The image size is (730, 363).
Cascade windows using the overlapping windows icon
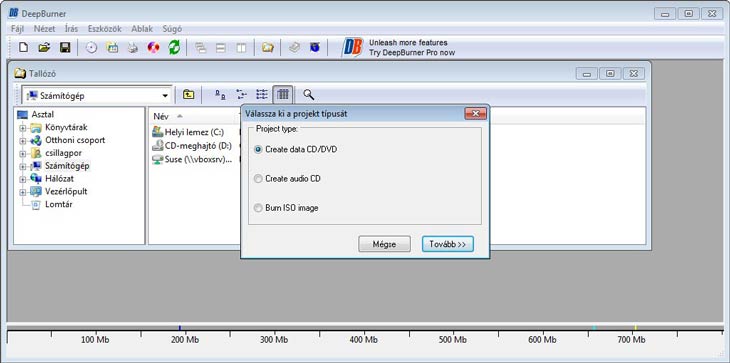(x=201, y=47)
